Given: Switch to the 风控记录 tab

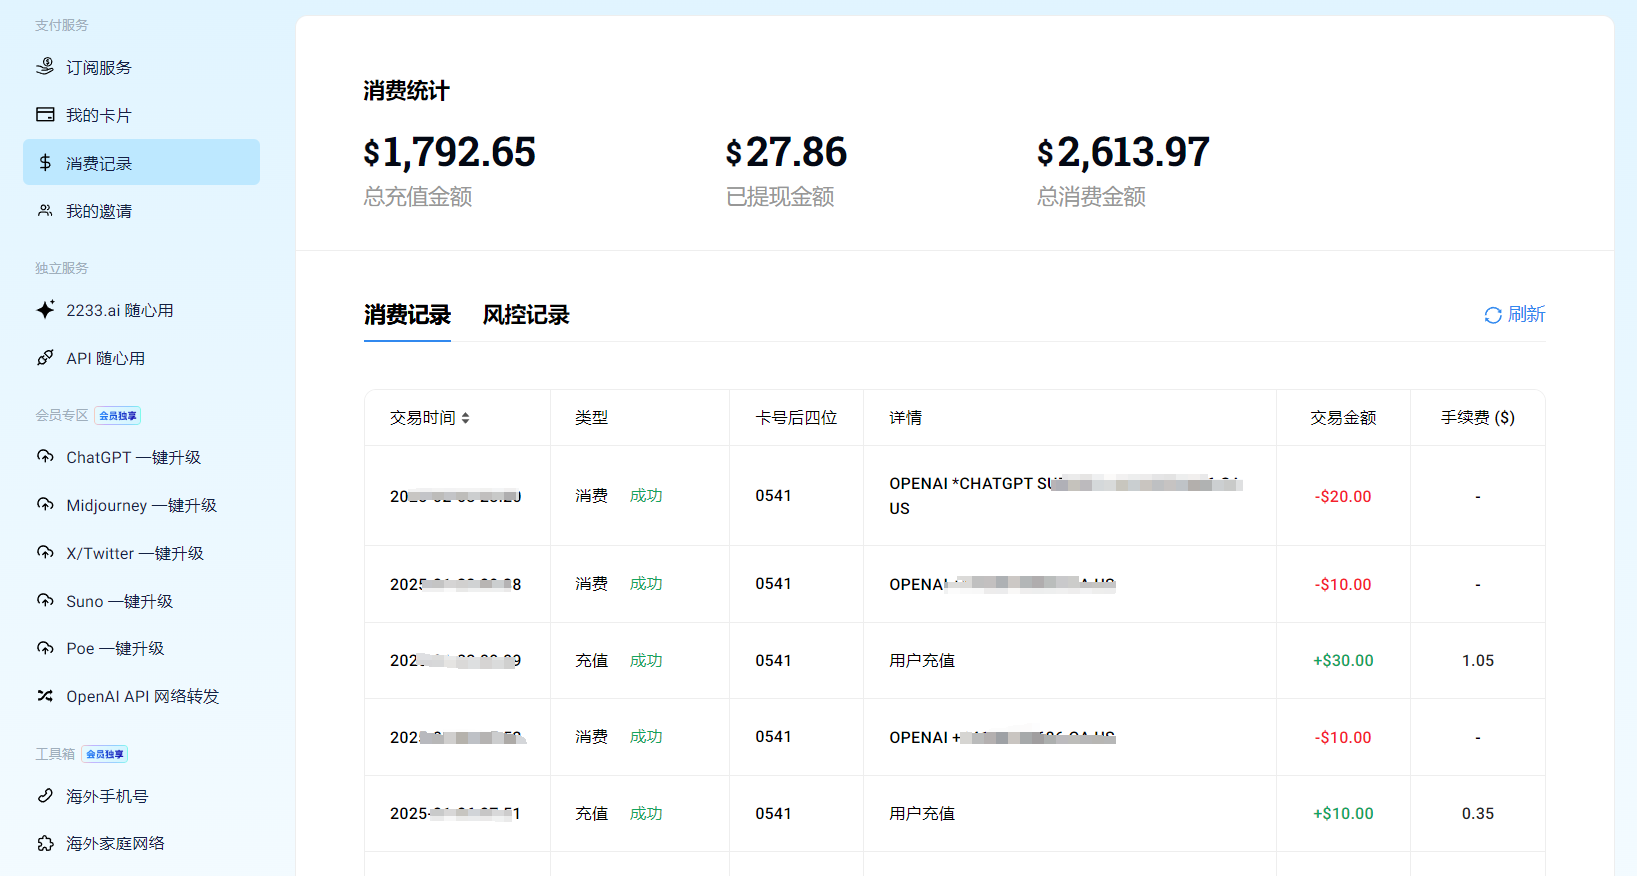Looking at the screenshot, I should [x=525, y=315].
